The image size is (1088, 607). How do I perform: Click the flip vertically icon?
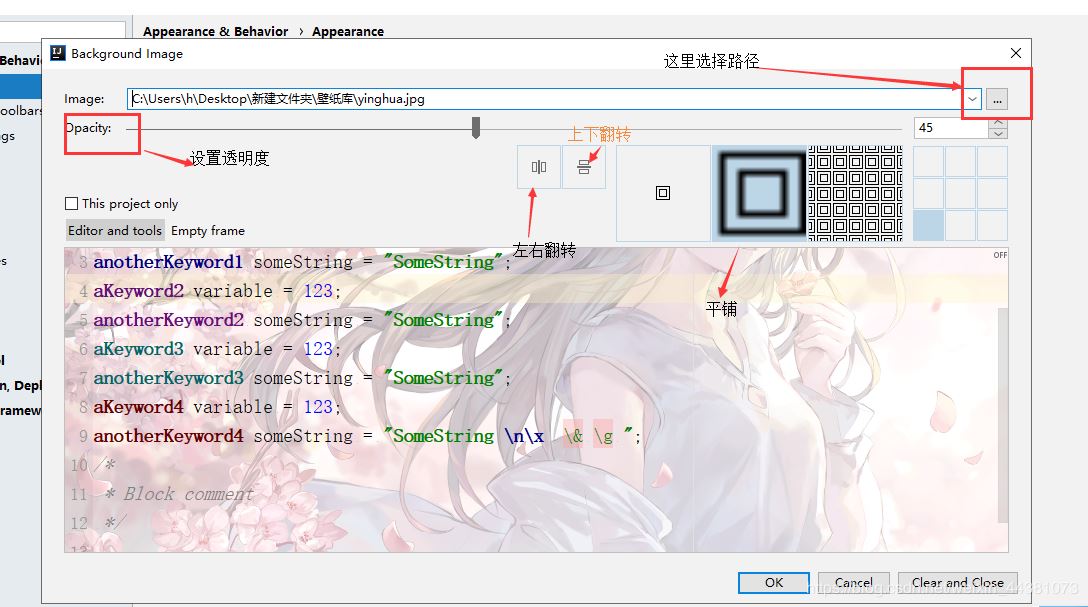point(585,167)
